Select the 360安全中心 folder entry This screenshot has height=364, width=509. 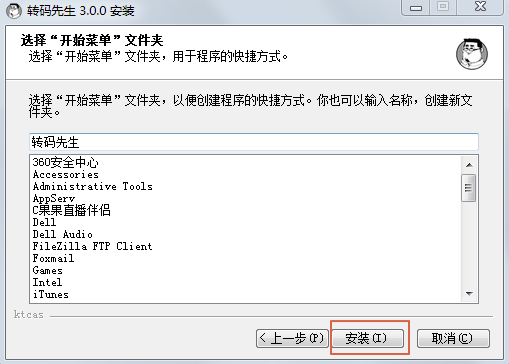tap(65, 162)
